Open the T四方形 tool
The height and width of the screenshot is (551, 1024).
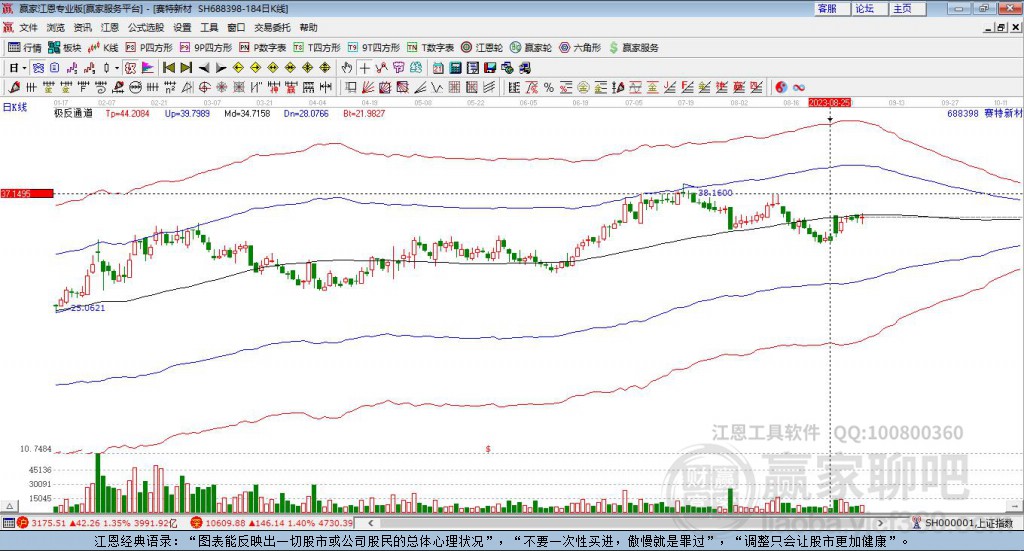[317, 48]
